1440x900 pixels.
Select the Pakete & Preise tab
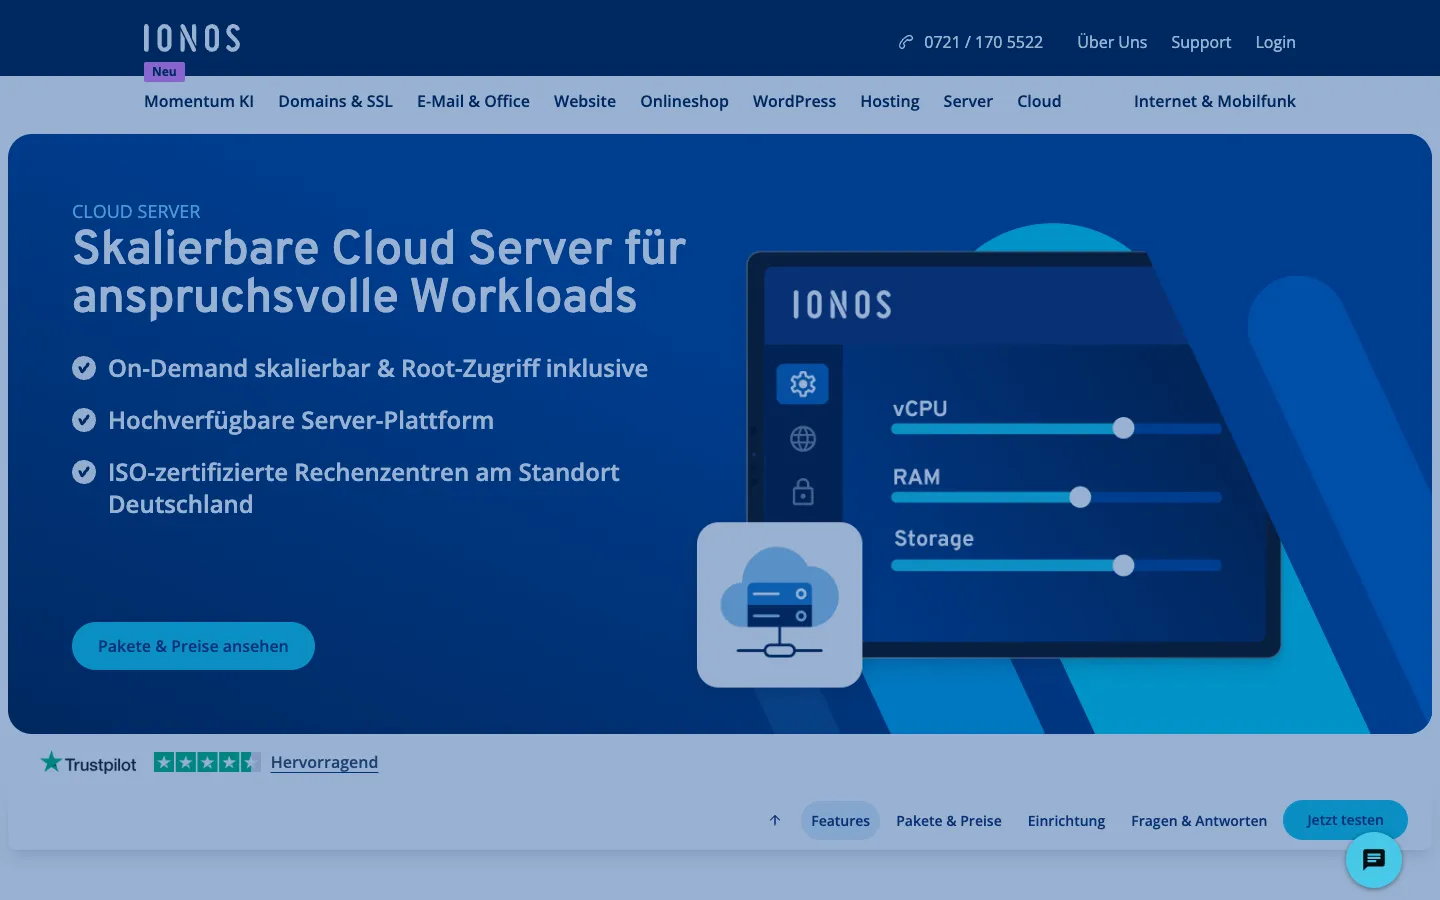(949, 820)
